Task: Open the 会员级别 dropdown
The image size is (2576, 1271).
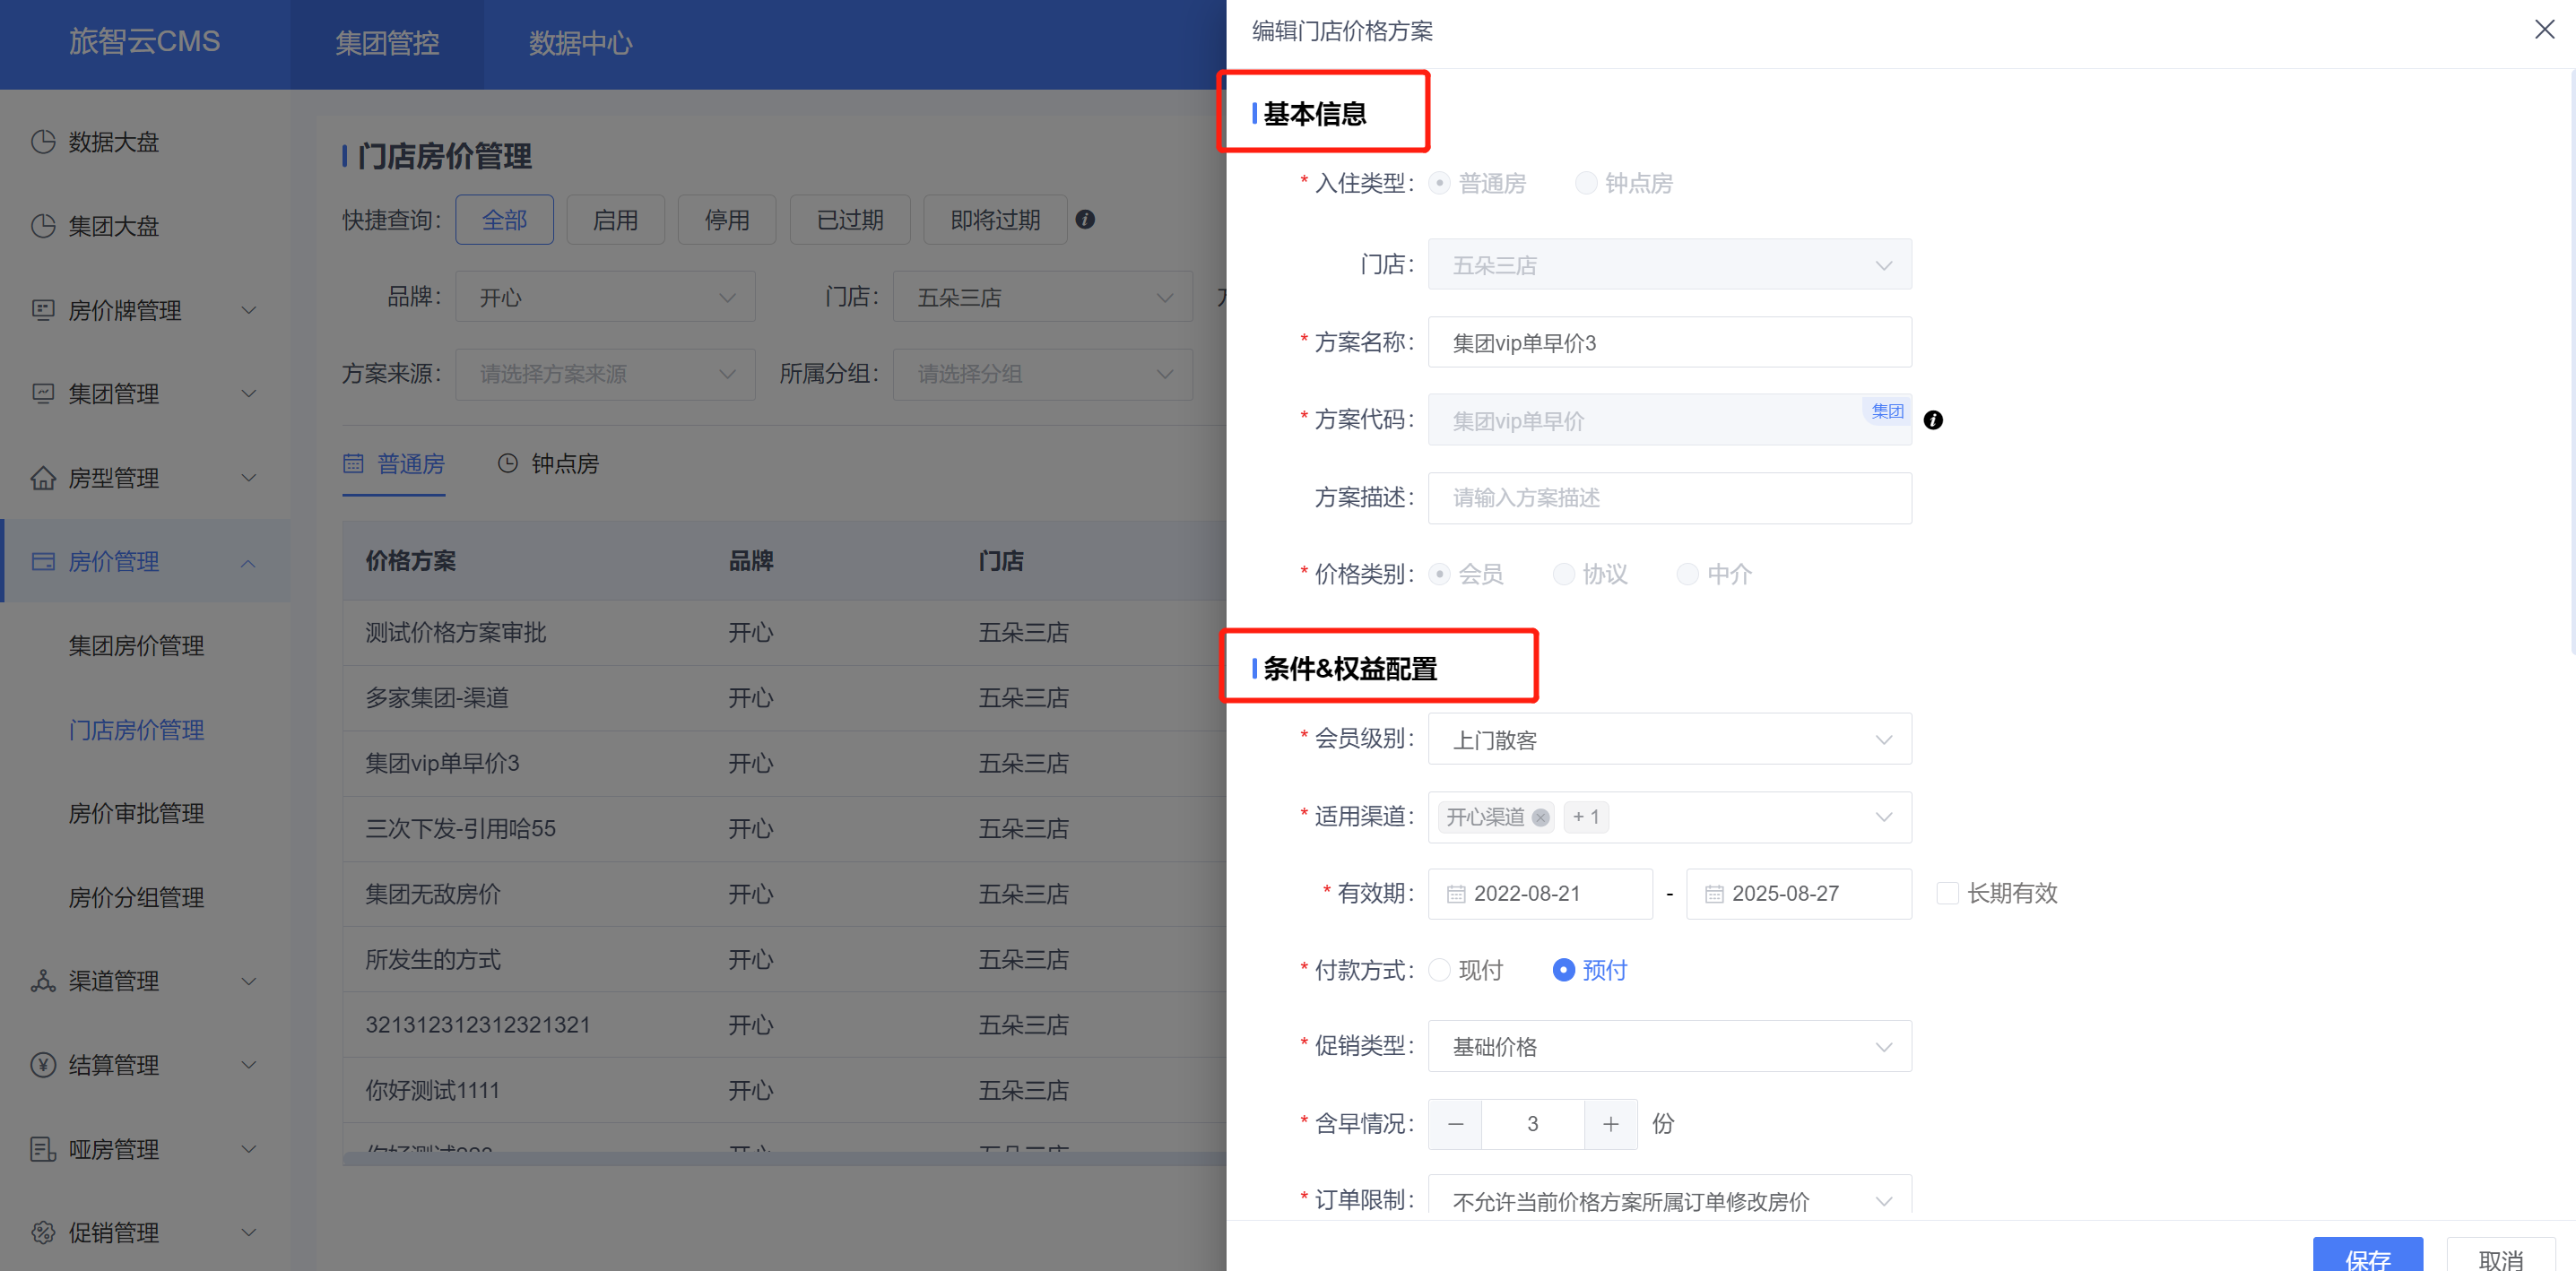Action: click(x=1669, y=739)
